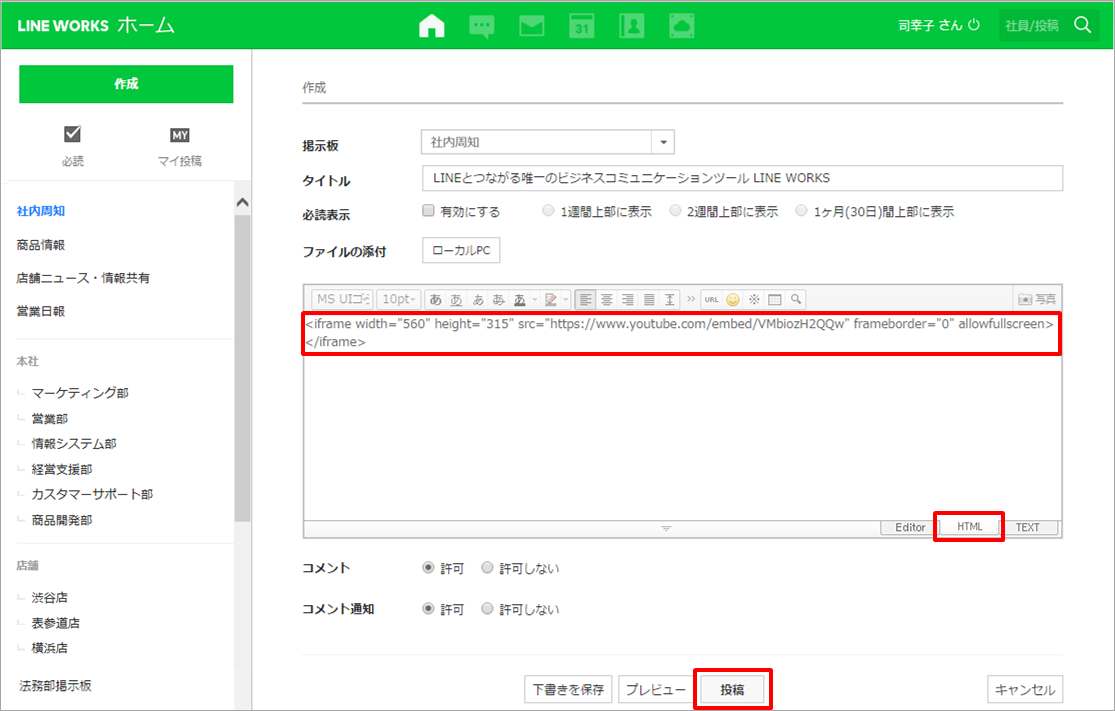Switch to the TEXT editor tab
The width and height of the screenshot is (1115, 711).
coord(1027,528)
